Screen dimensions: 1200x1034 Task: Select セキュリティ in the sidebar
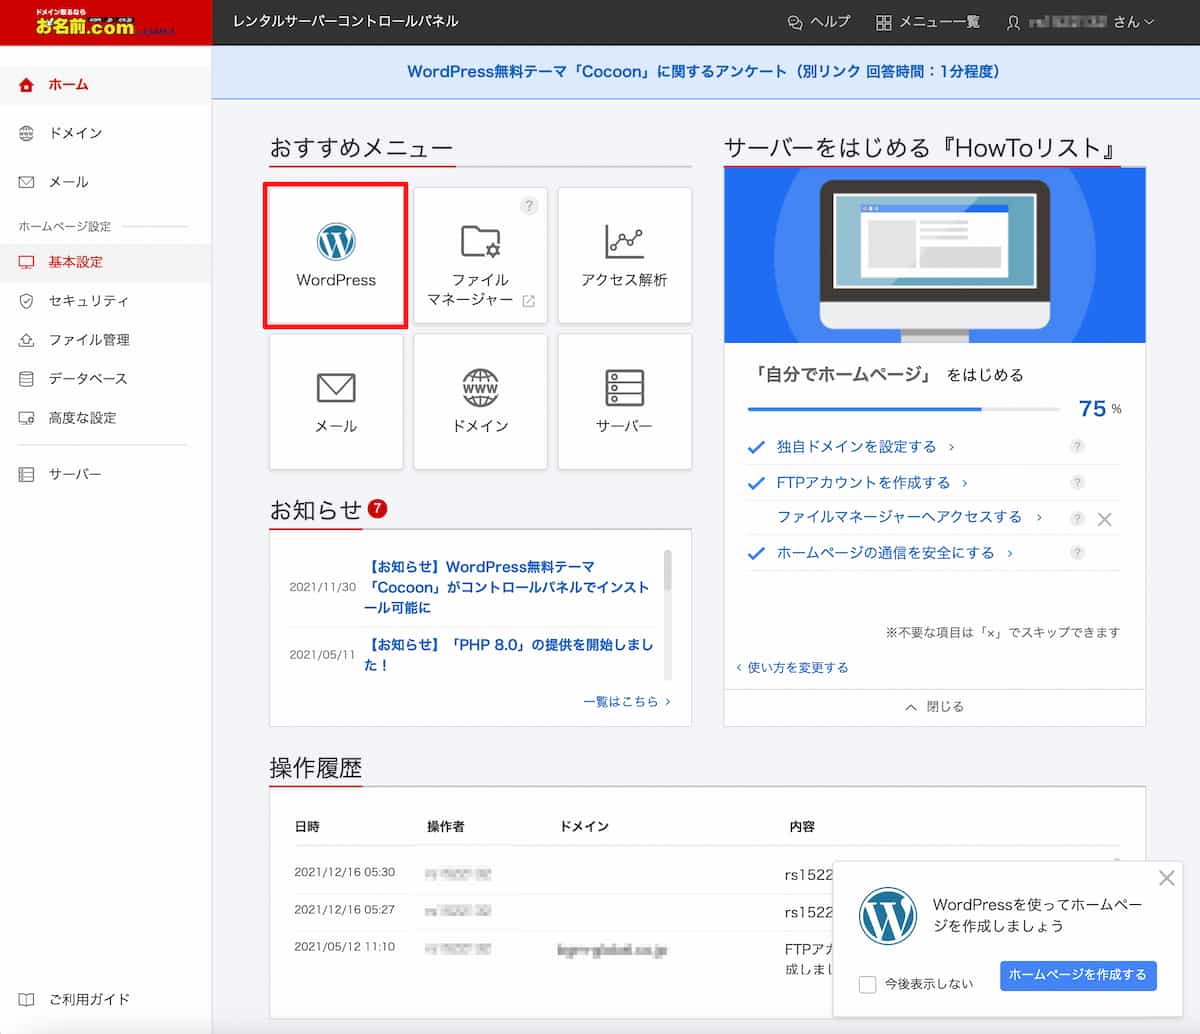tap(88, 301)
